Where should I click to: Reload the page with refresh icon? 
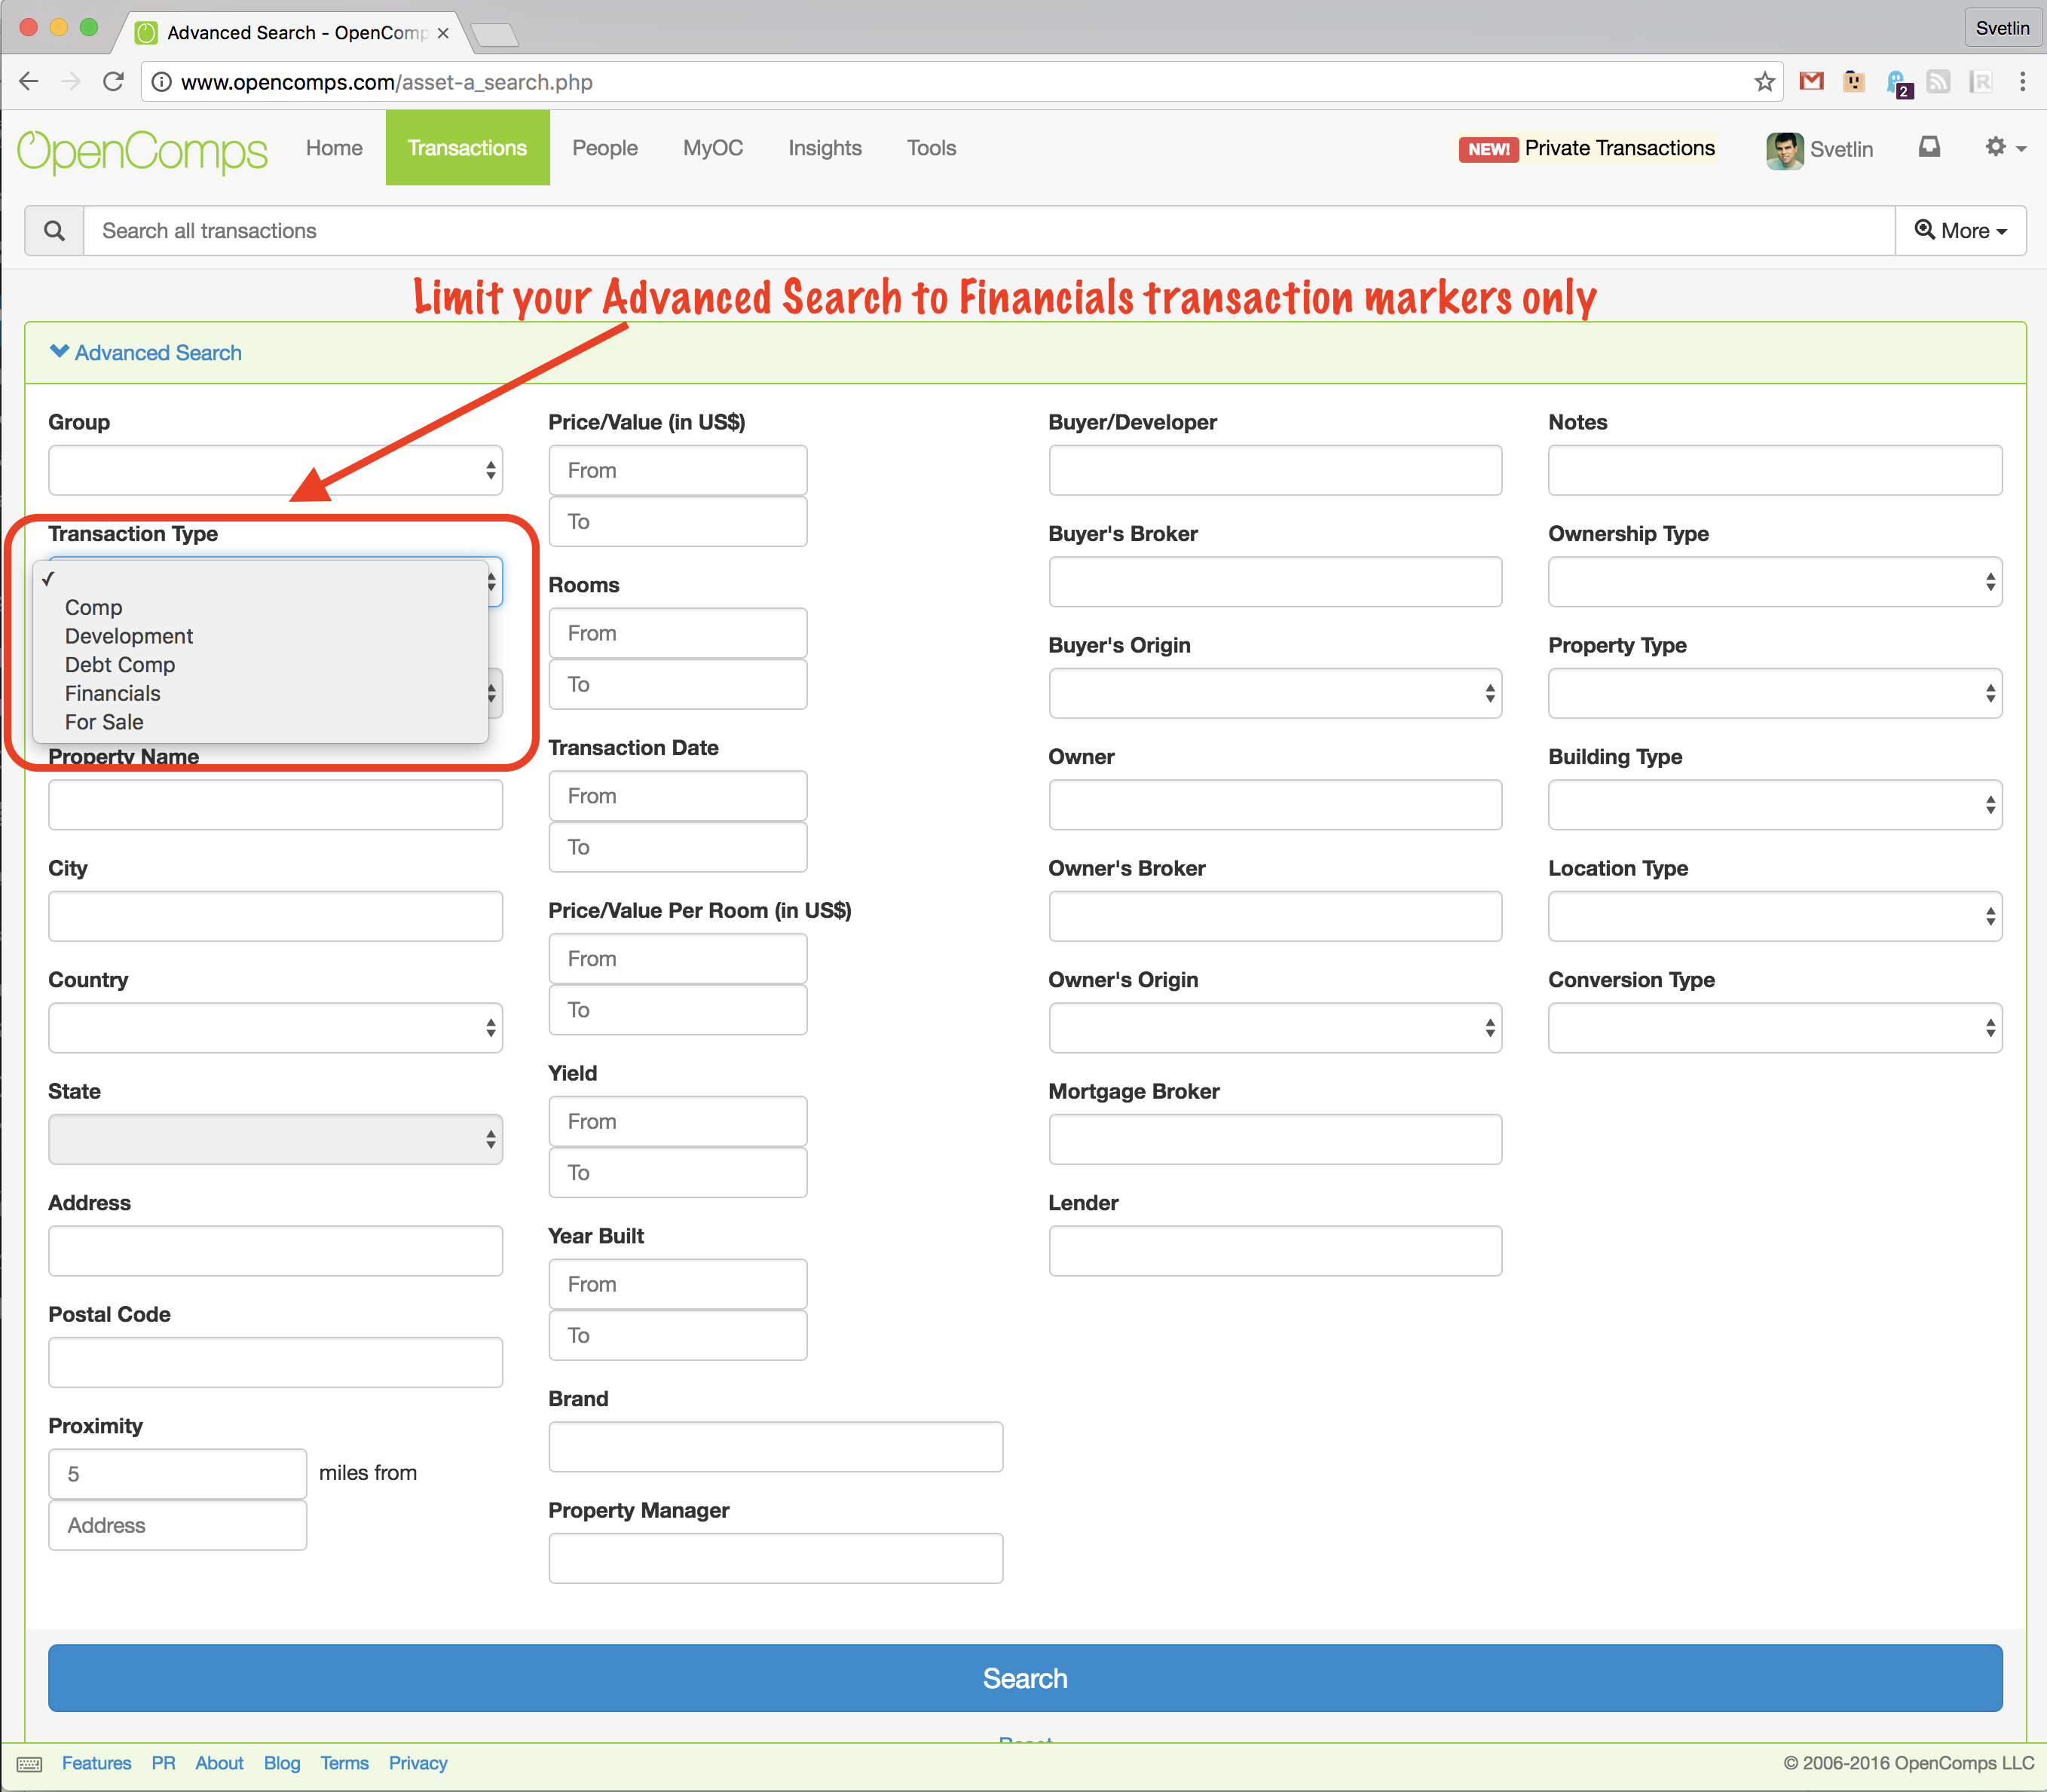click(x=114, y=82)
